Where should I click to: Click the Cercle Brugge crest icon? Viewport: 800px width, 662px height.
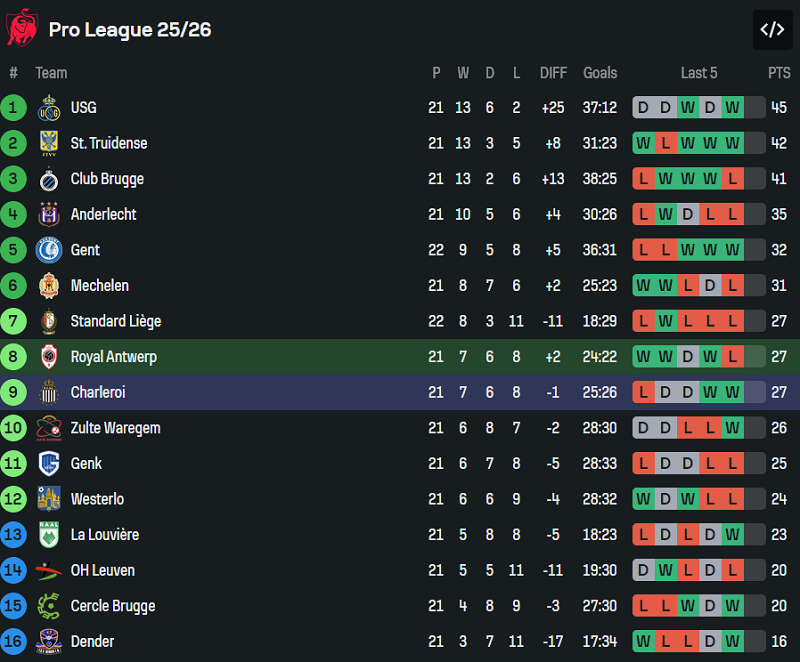point(49,606)
